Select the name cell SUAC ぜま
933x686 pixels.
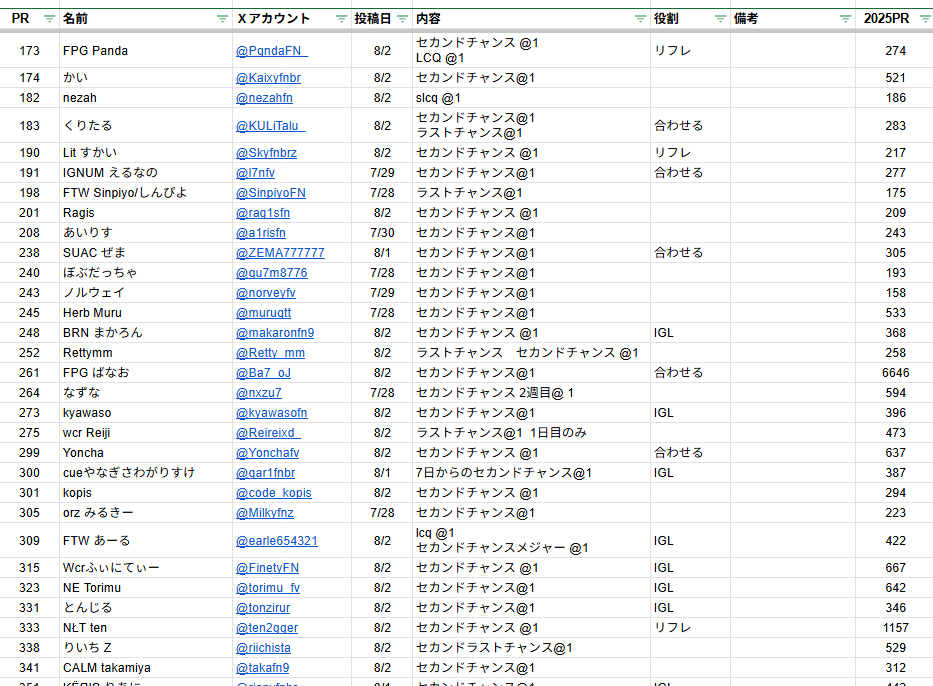tap(146, 253)
